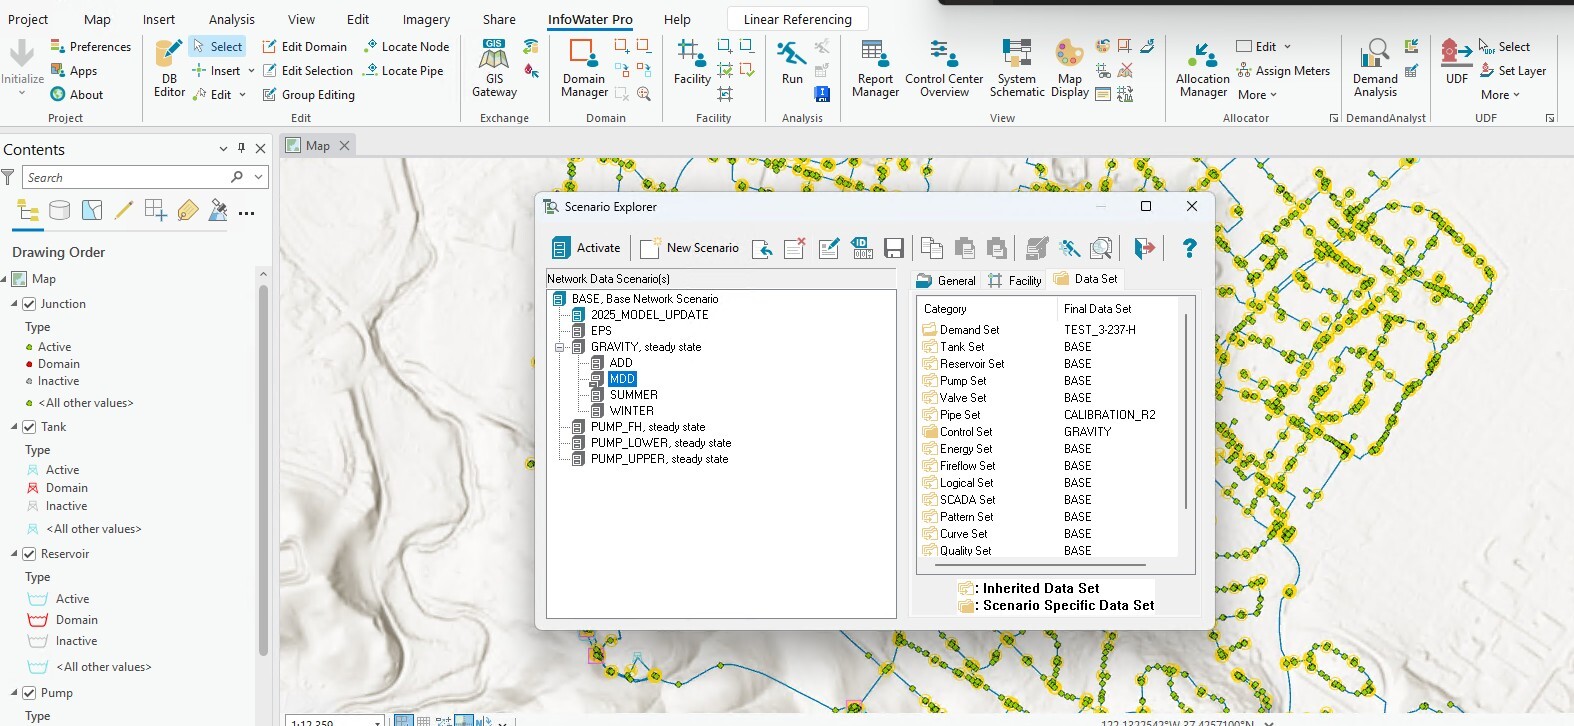
Task: Switch to the Analysis ribbon tab
Action: click(231, 19)
